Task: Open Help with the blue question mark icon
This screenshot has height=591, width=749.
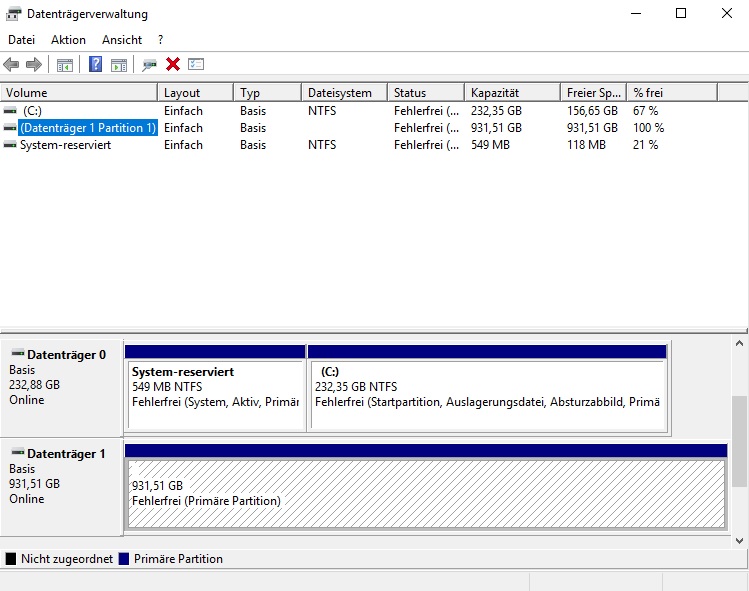Action: [96, 64]
